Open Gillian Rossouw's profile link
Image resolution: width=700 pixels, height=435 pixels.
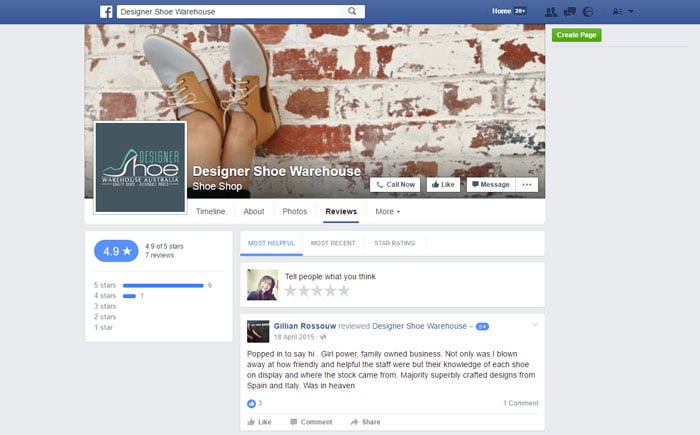click(x=305, y=326)
